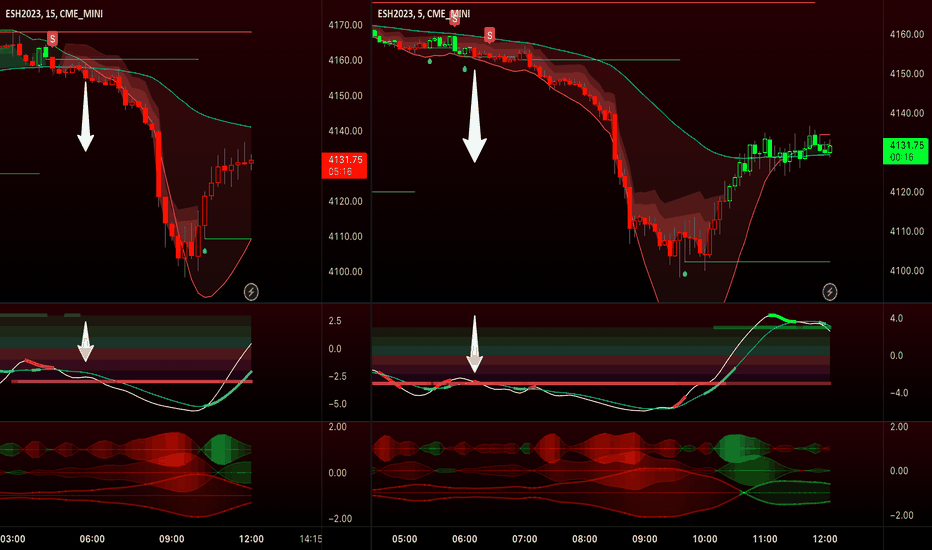Click the lightning icon on the 15-minute chart
Image resolution: width=932 pixels, height=550 pixels.
[251, 292]
